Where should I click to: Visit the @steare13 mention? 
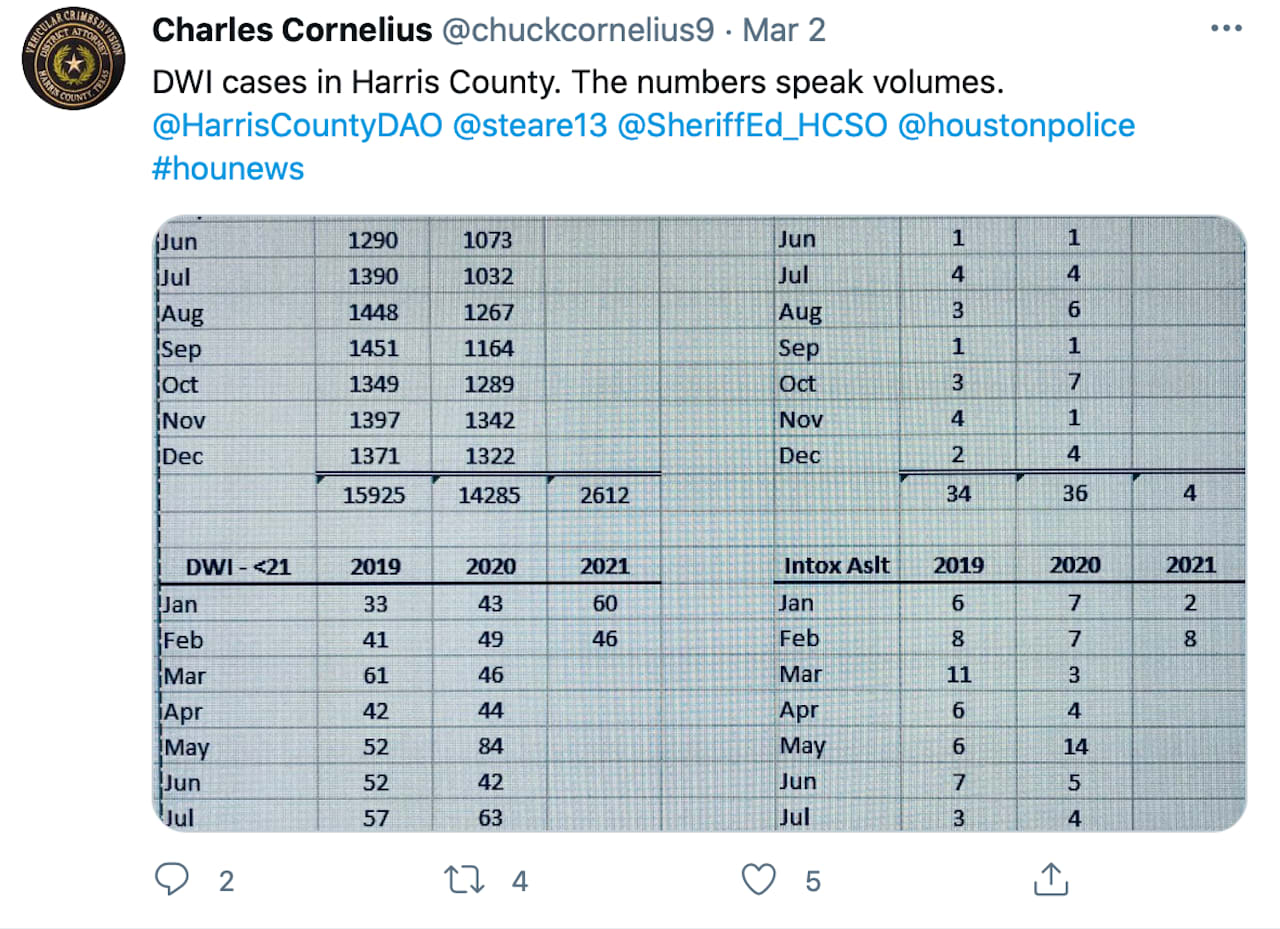click(530, 126)
